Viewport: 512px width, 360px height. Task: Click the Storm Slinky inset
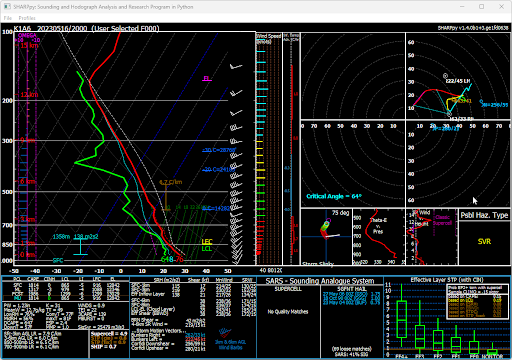coord(326,237)
